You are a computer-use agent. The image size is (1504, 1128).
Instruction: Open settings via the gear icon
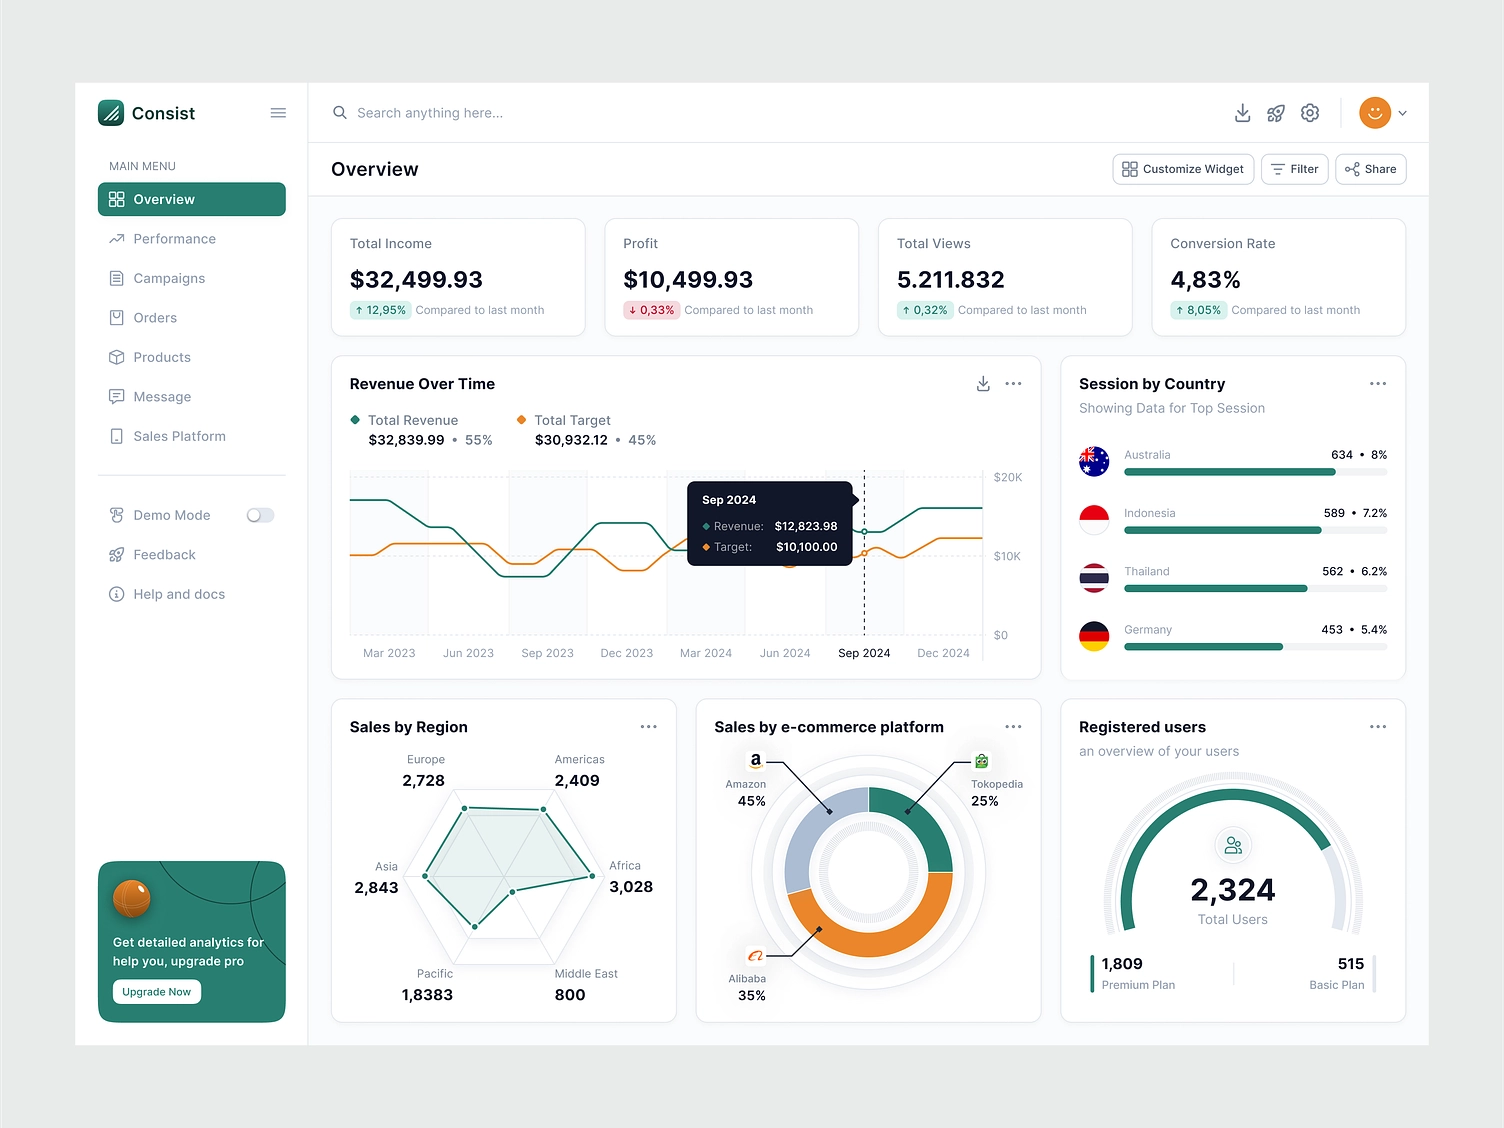[1310, 113]
